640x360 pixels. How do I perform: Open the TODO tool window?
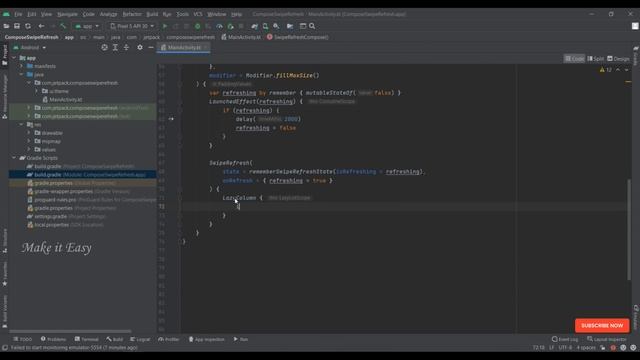coord(22,340)
